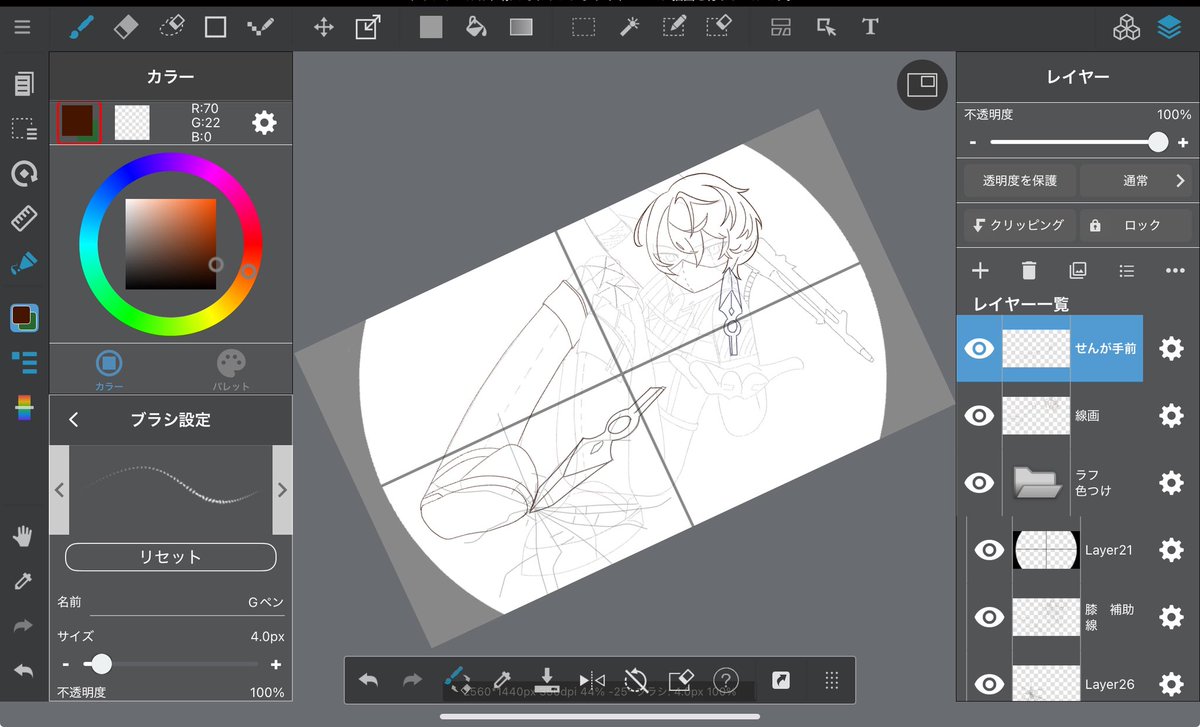Select the hand pan tool in sidebar

pos(23,537)
